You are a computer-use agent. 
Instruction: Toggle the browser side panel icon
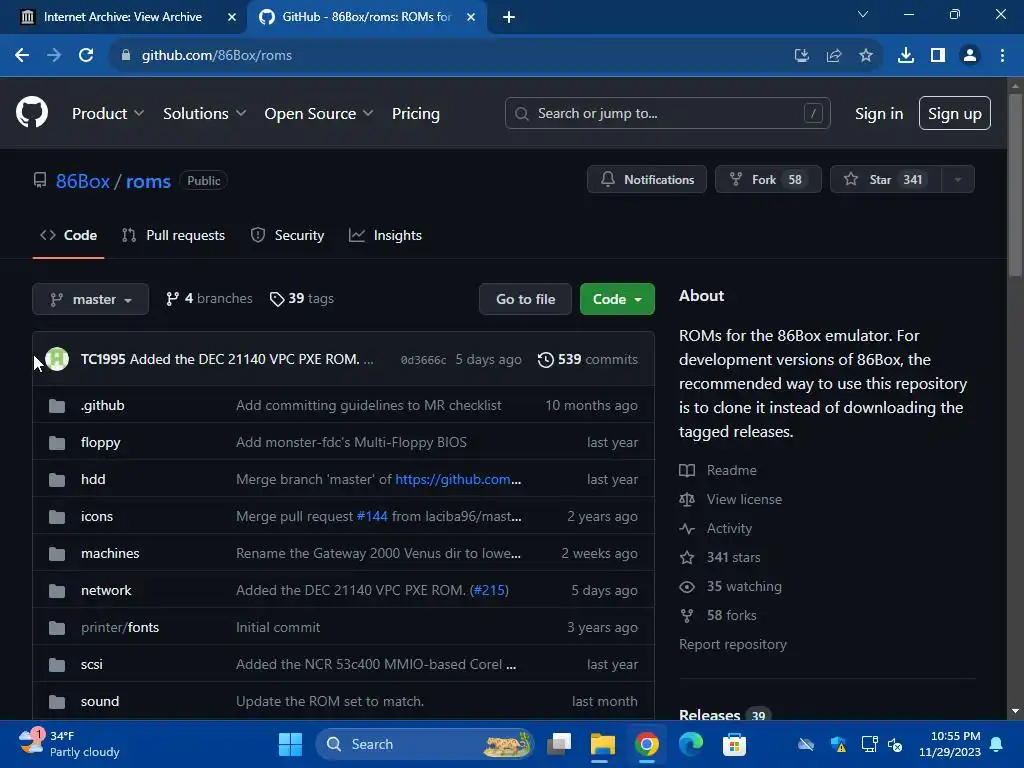(x=938, y=56)
